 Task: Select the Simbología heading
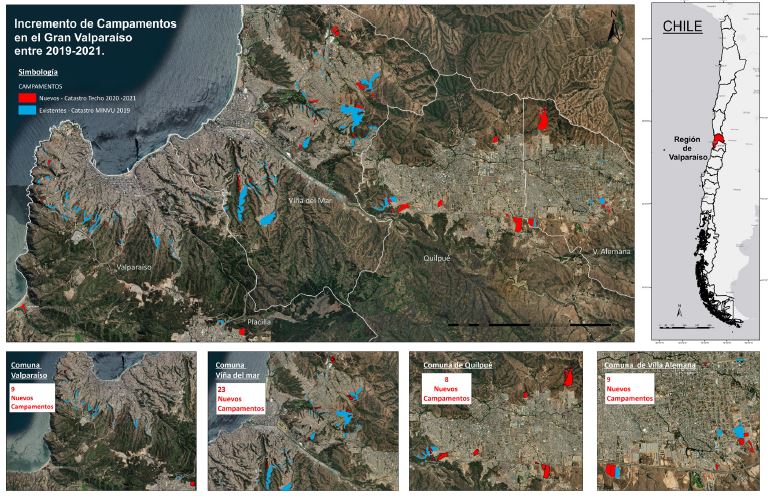pyautogui.click(x=38, y=73)
